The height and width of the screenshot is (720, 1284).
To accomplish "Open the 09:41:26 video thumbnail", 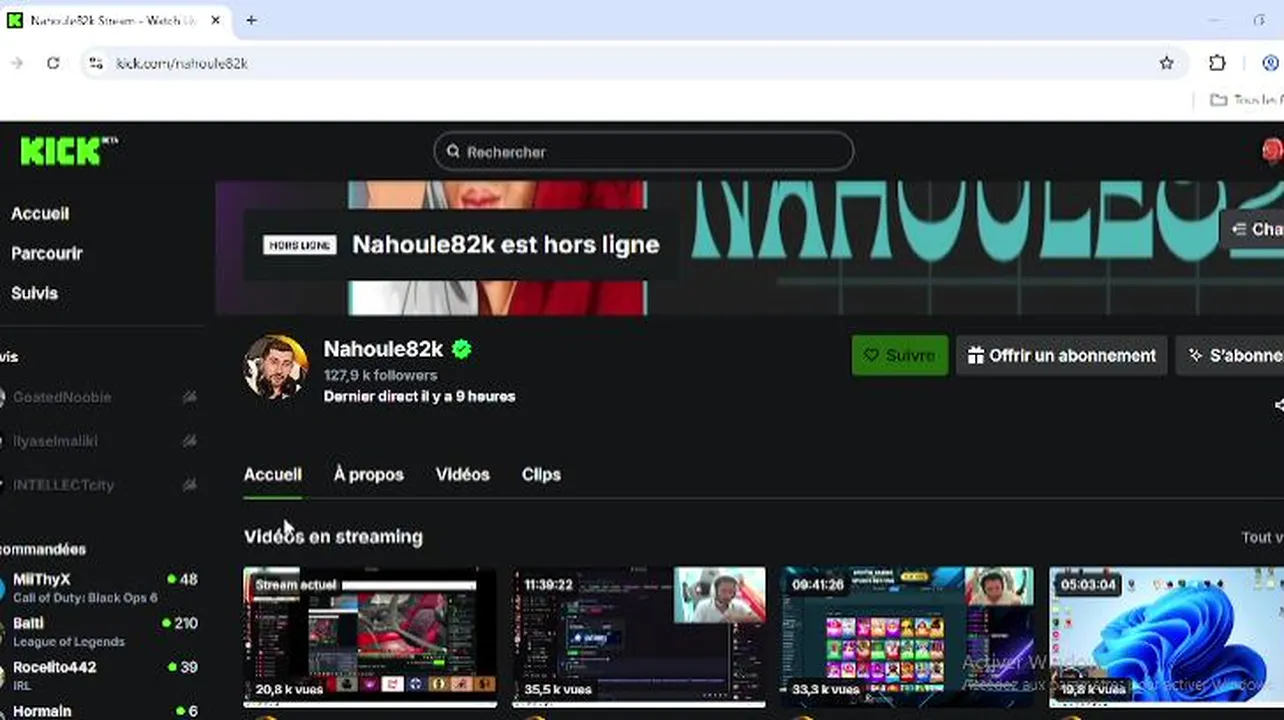I will coord(907,636).
